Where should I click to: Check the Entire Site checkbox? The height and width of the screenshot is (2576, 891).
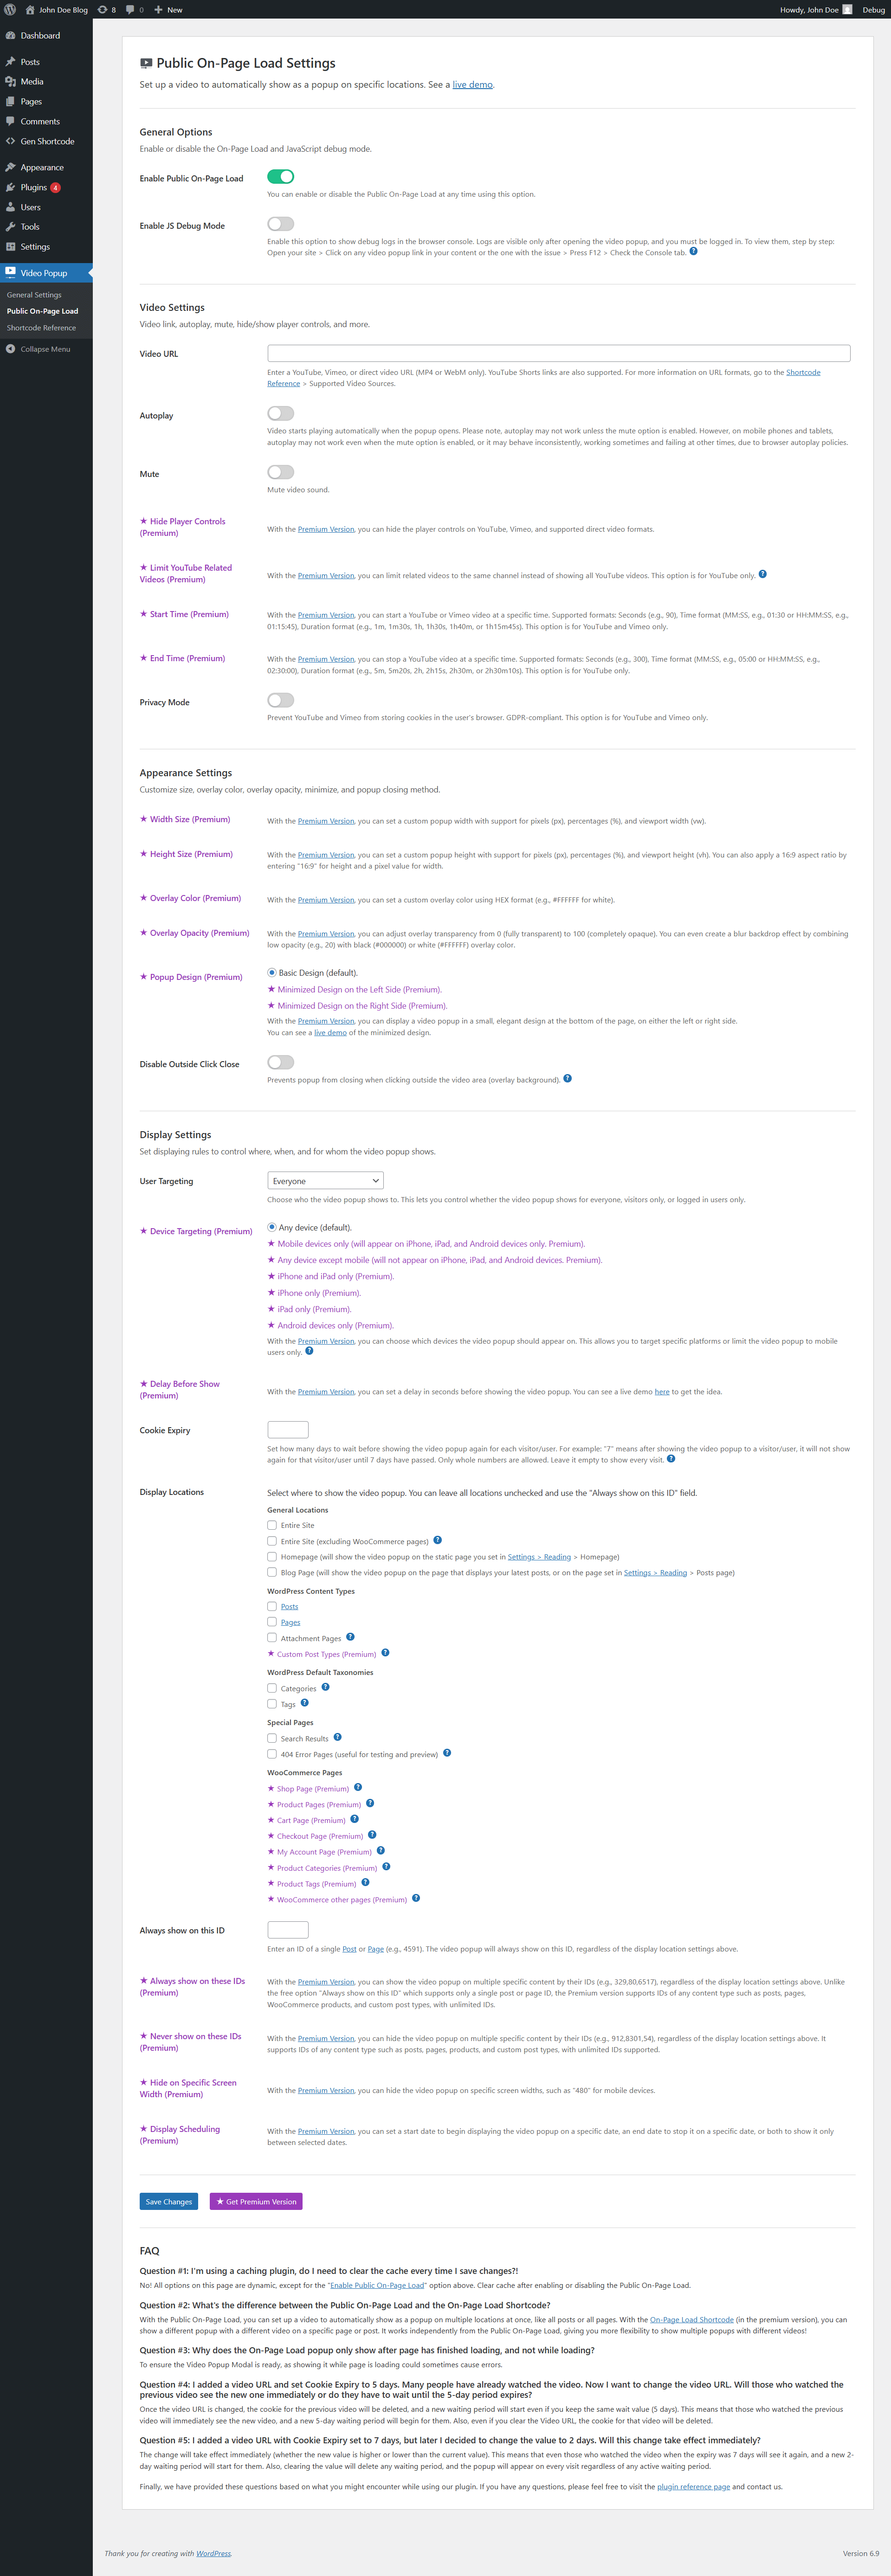pyautogui.click(x=272, y=1525)
